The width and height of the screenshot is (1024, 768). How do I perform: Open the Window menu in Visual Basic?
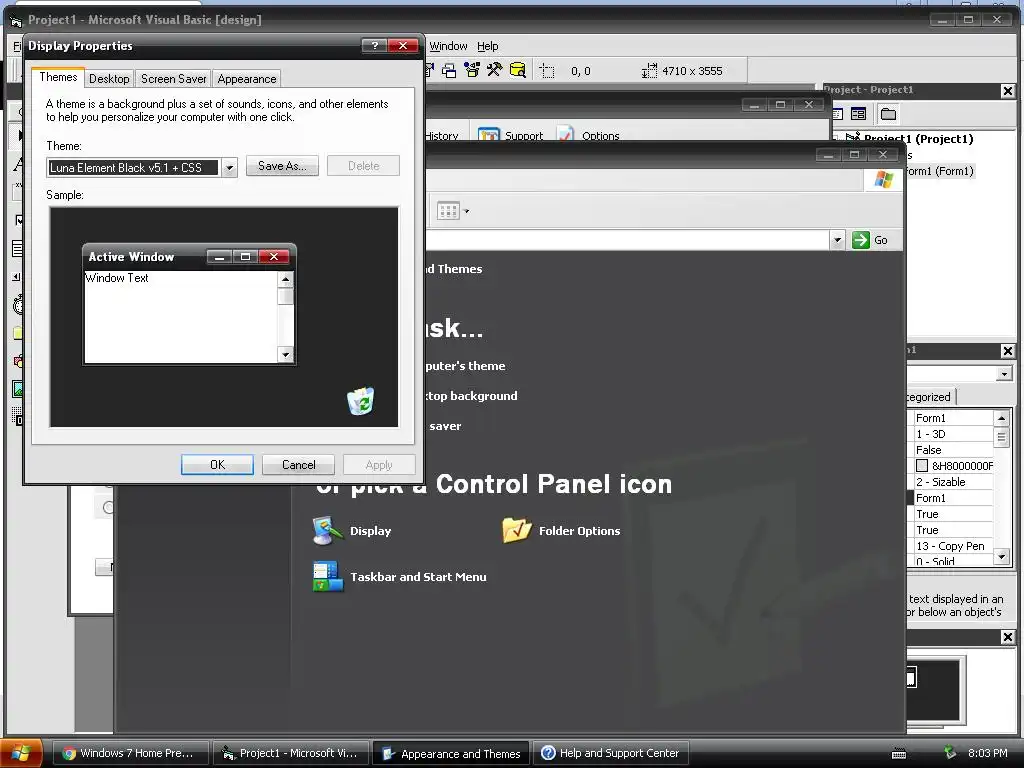[448, 46]
